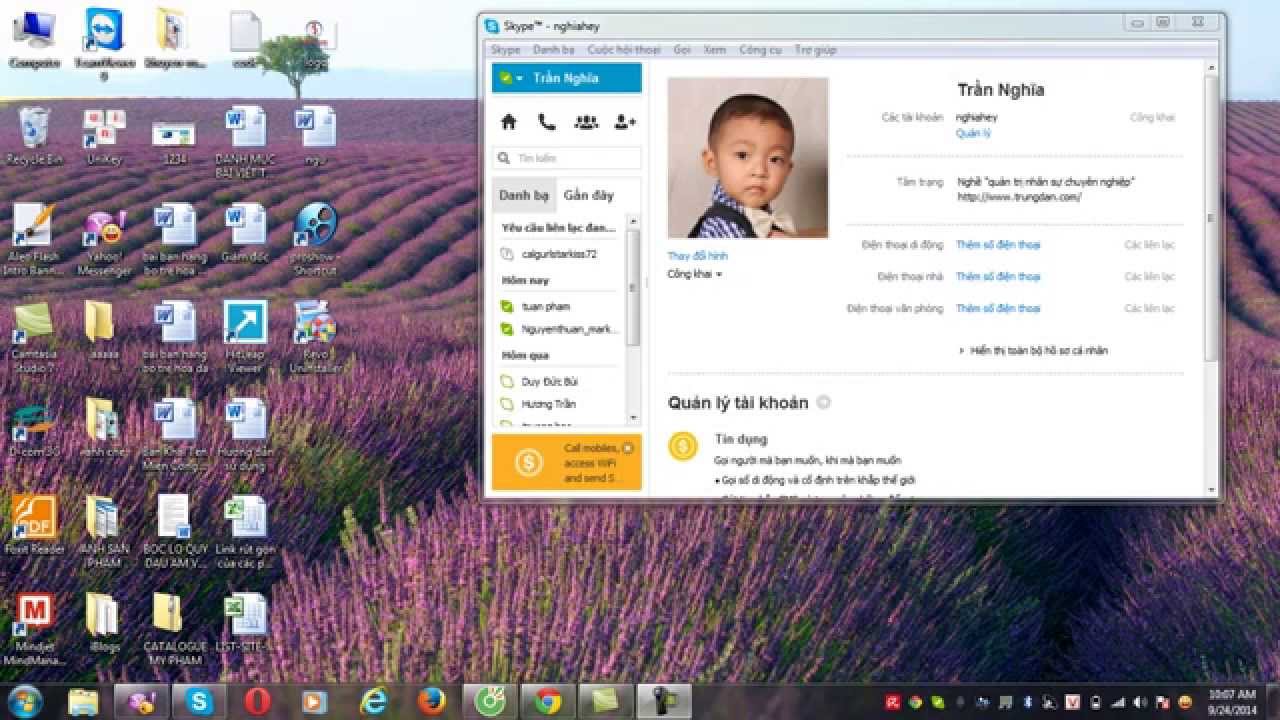This screenshot has height=720, width=1280.
Task: Select contact calgurlstarkiss72
Action: (x=560, y=254)
